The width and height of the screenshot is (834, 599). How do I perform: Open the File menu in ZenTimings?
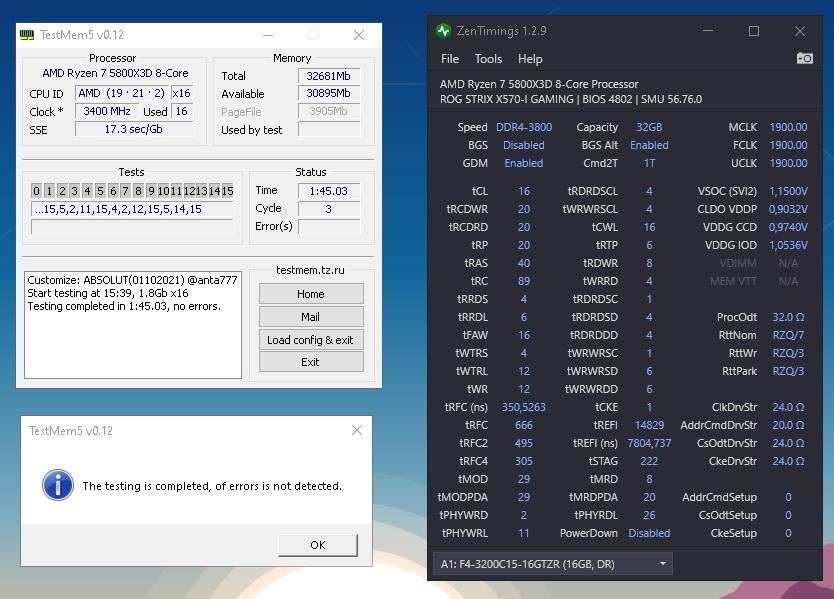tap(449, 59)
